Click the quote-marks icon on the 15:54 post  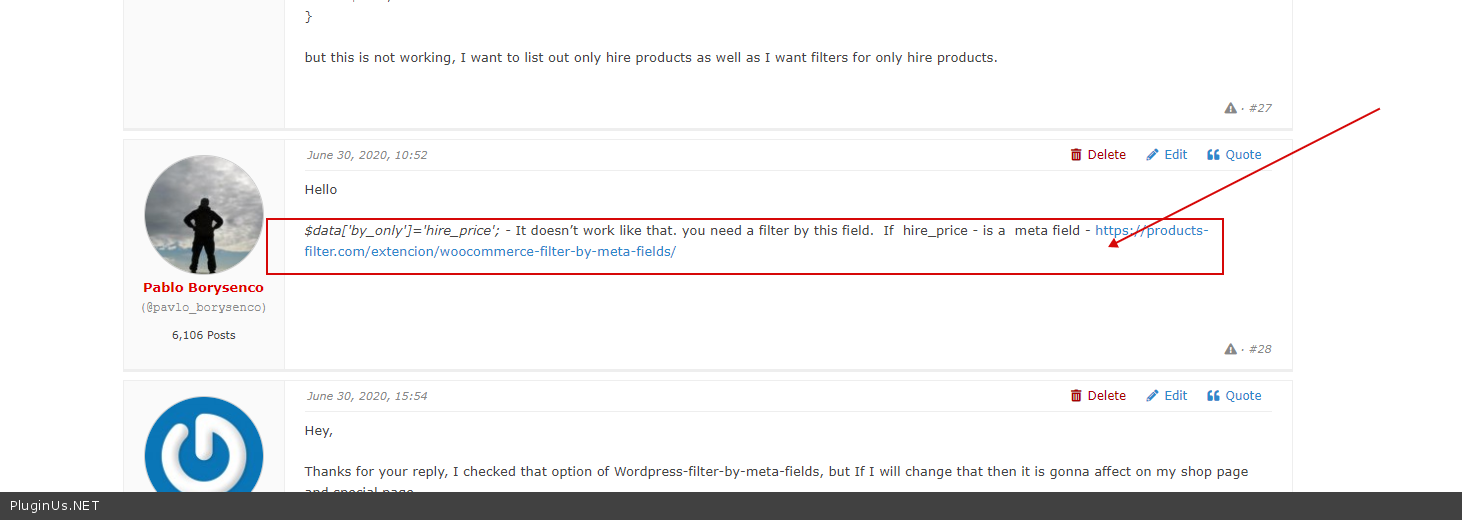coord(1213,396)
